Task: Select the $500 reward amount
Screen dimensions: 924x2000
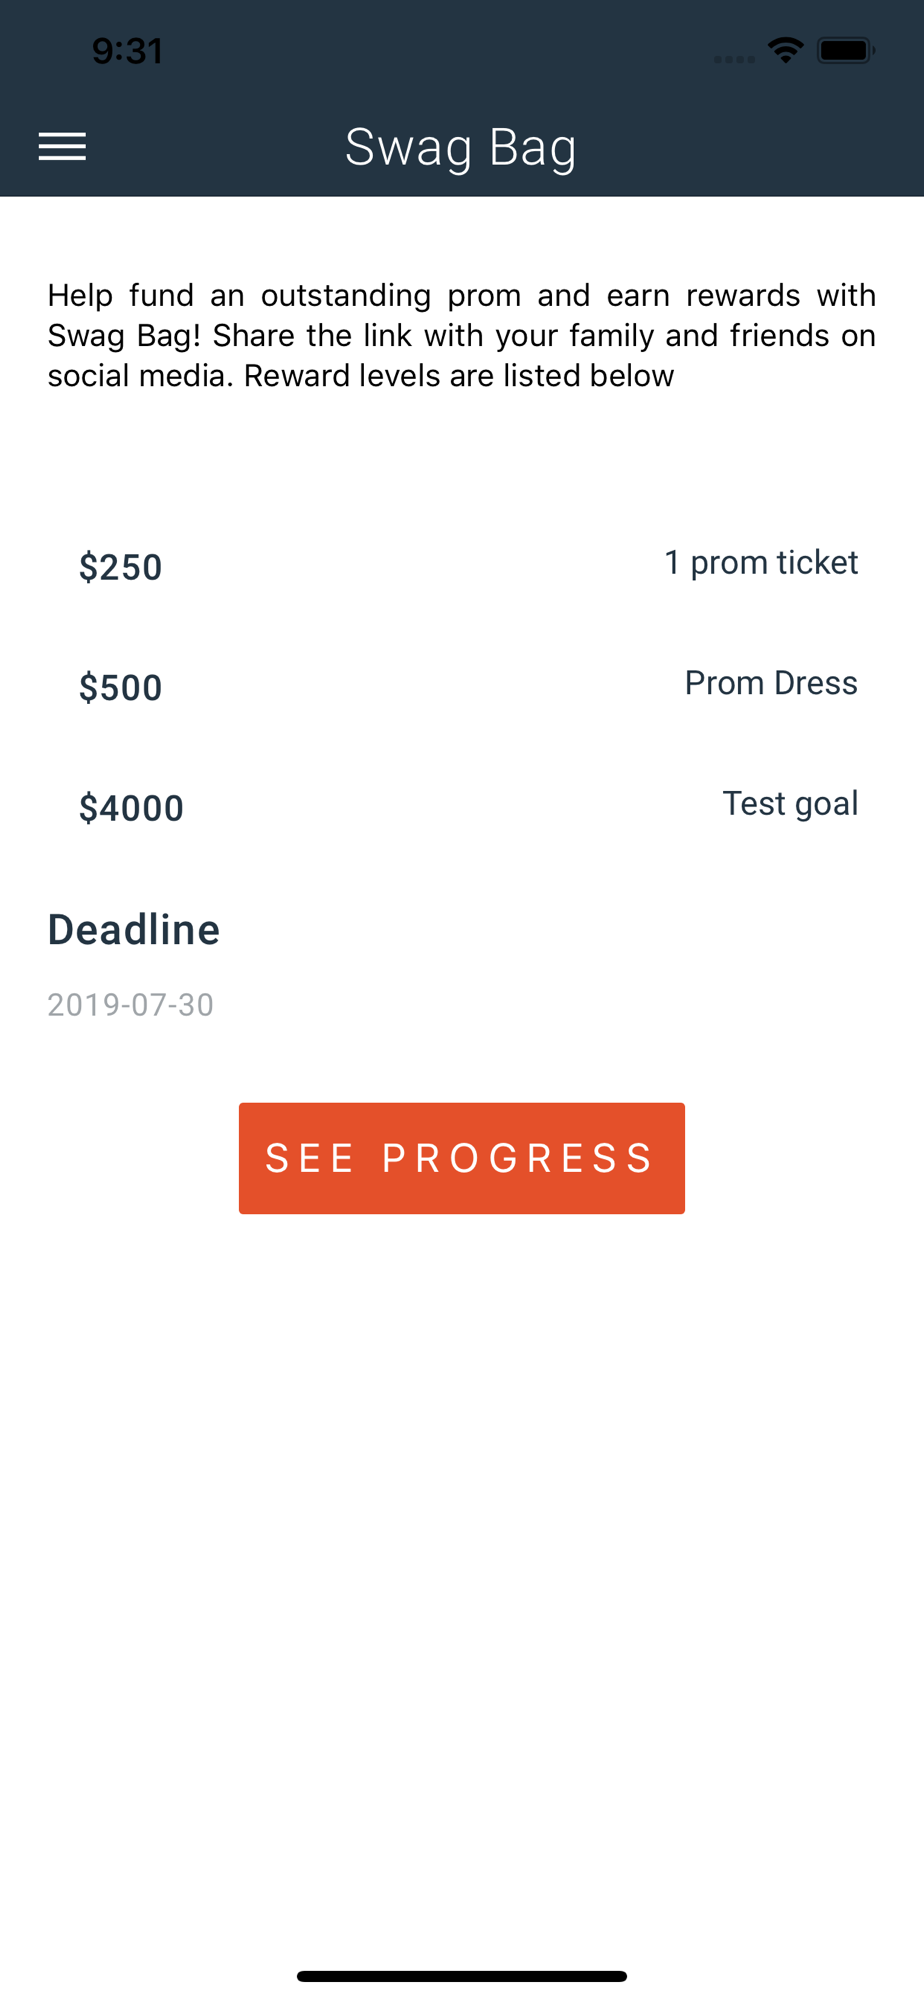Action: (121, 688)
